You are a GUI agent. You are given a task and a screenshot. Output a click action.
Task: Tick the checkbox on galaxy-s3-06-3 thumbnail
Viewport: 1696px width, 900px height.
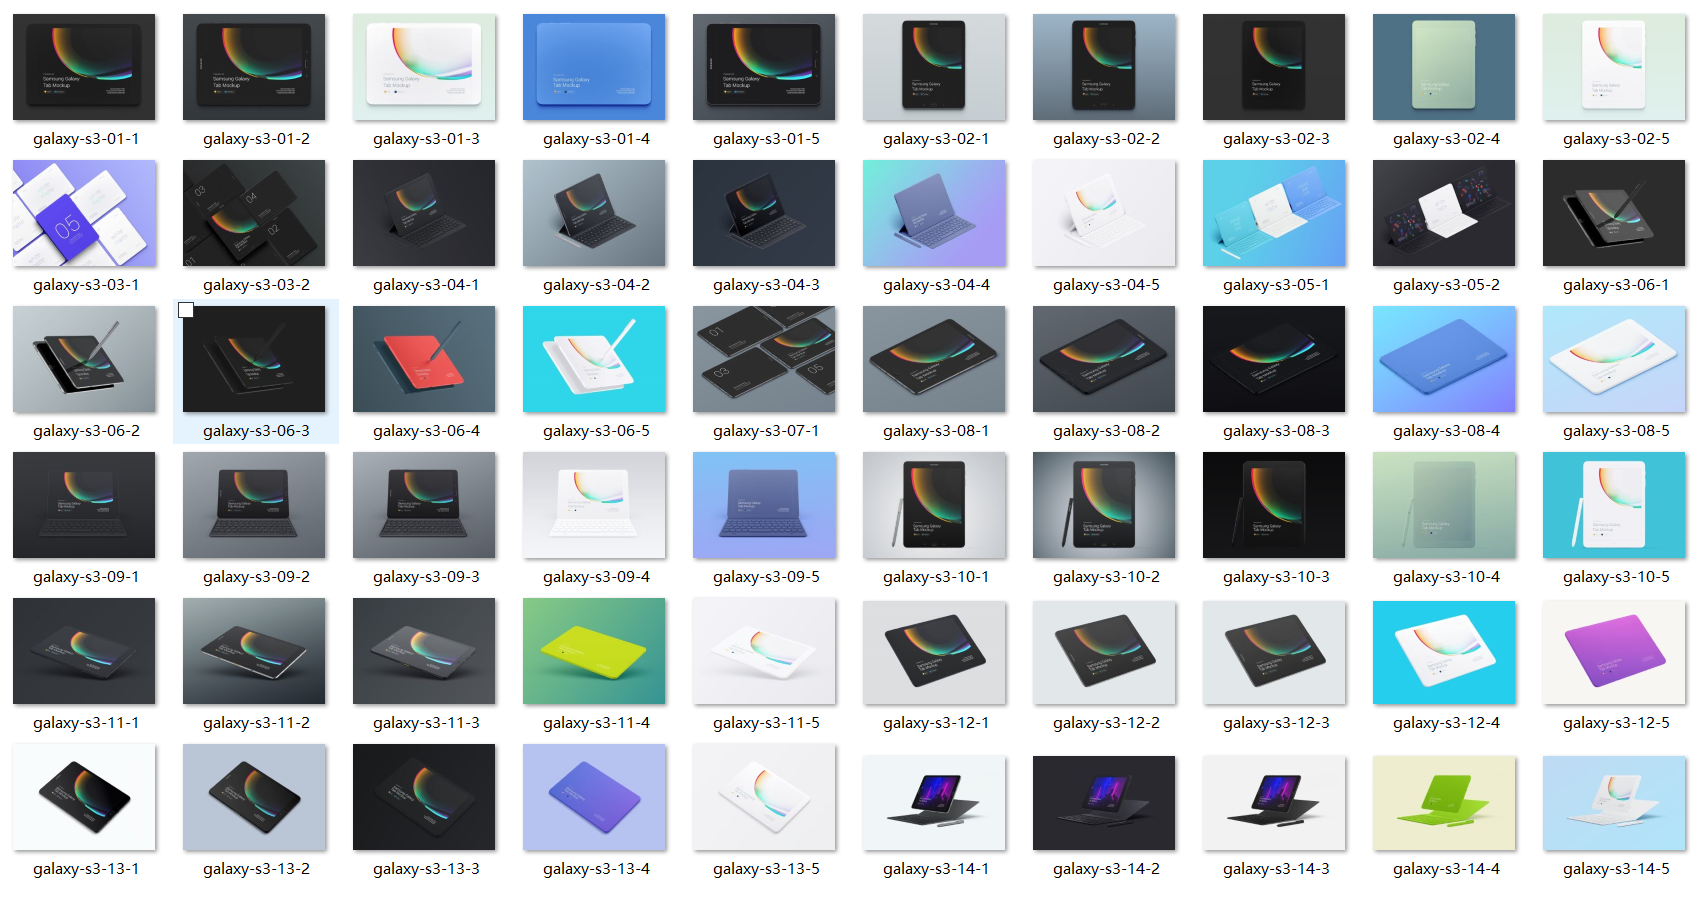tap(186, 311)
